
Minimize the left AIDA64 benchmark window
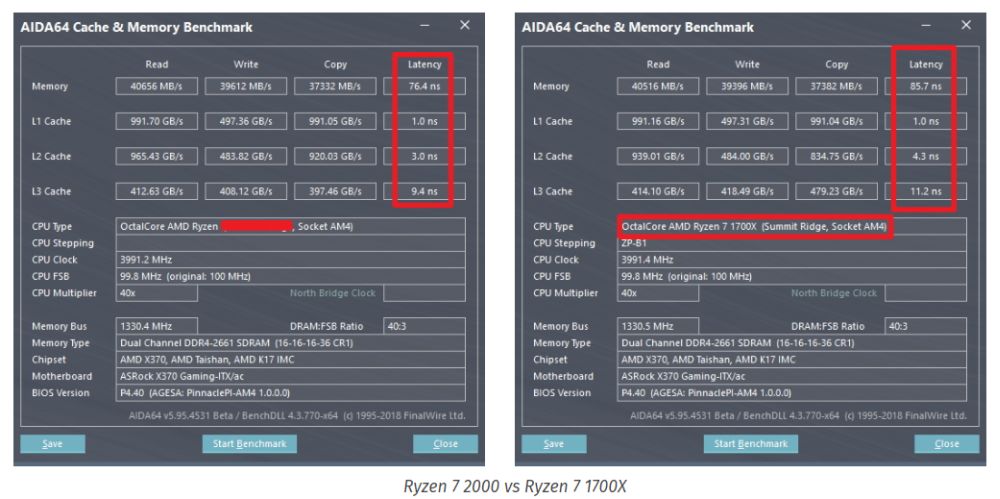[x=425, y=26]
